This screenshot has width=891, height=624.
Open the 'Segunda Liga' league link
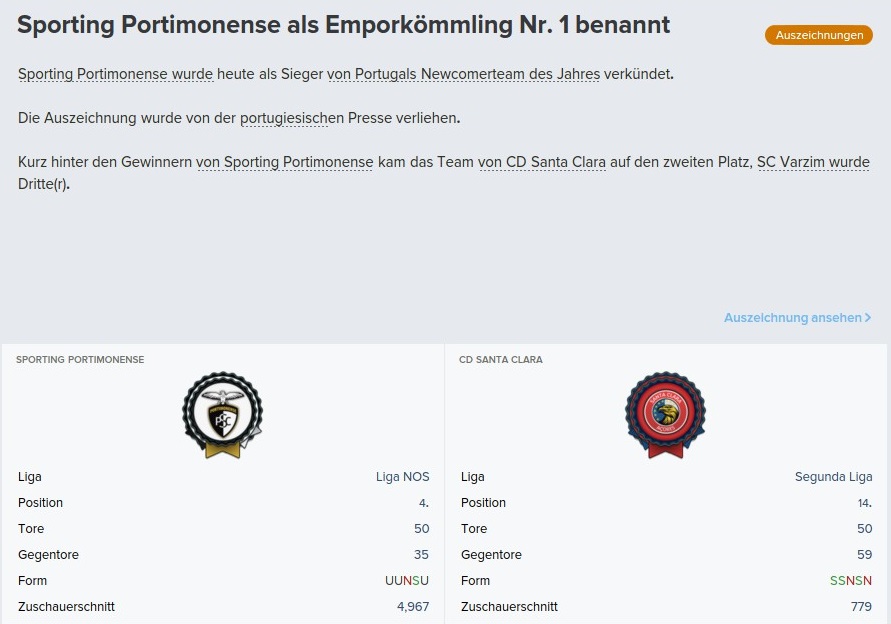[833, 477]
